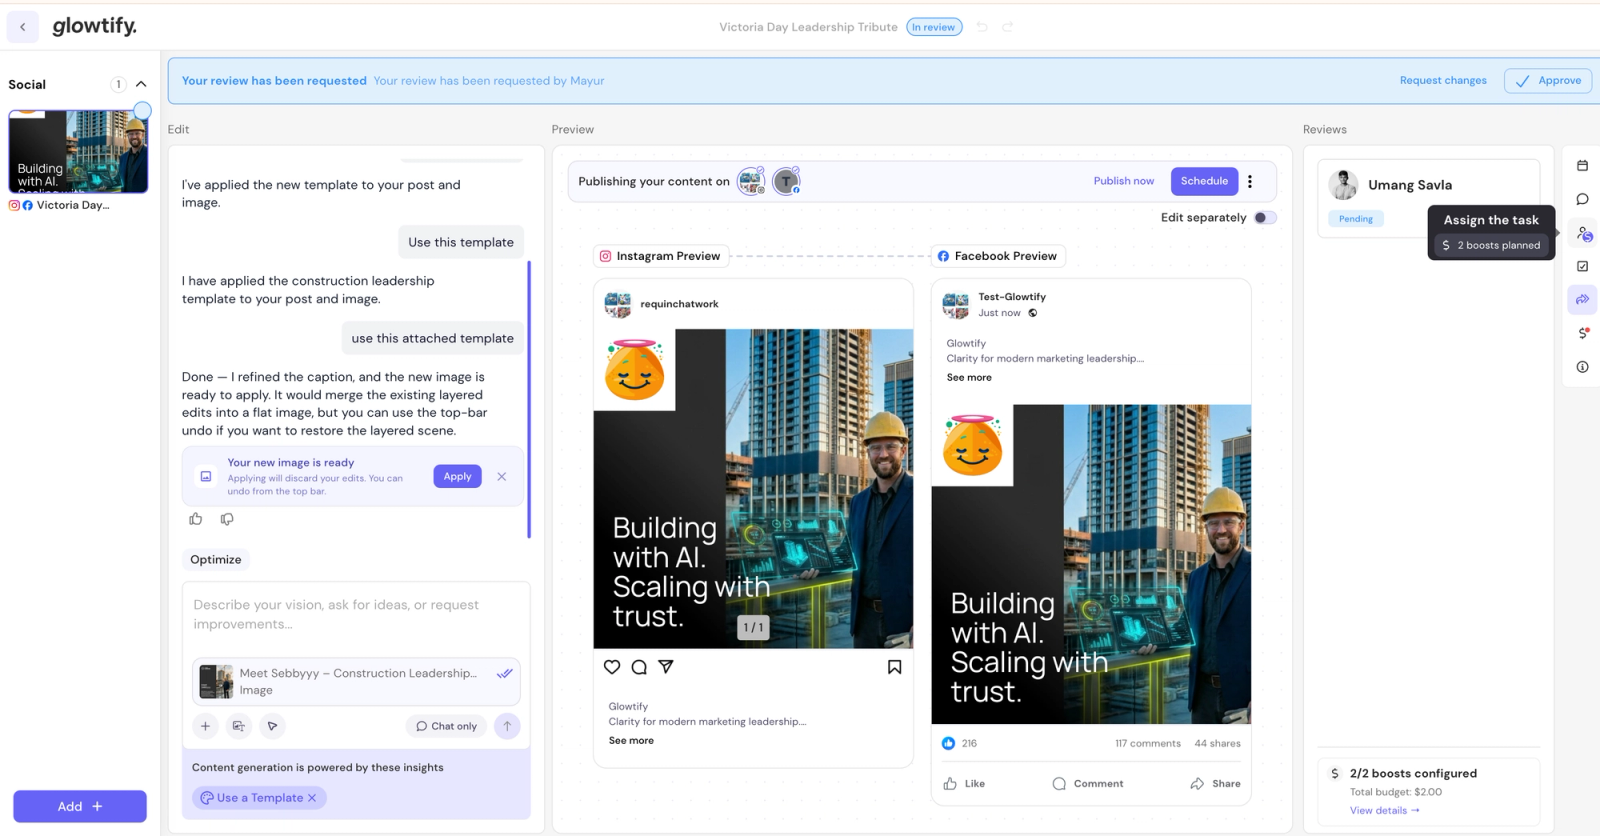Click the chat panel vertical scrollbar
The image size is (1600, 836).
click(529, 400)
